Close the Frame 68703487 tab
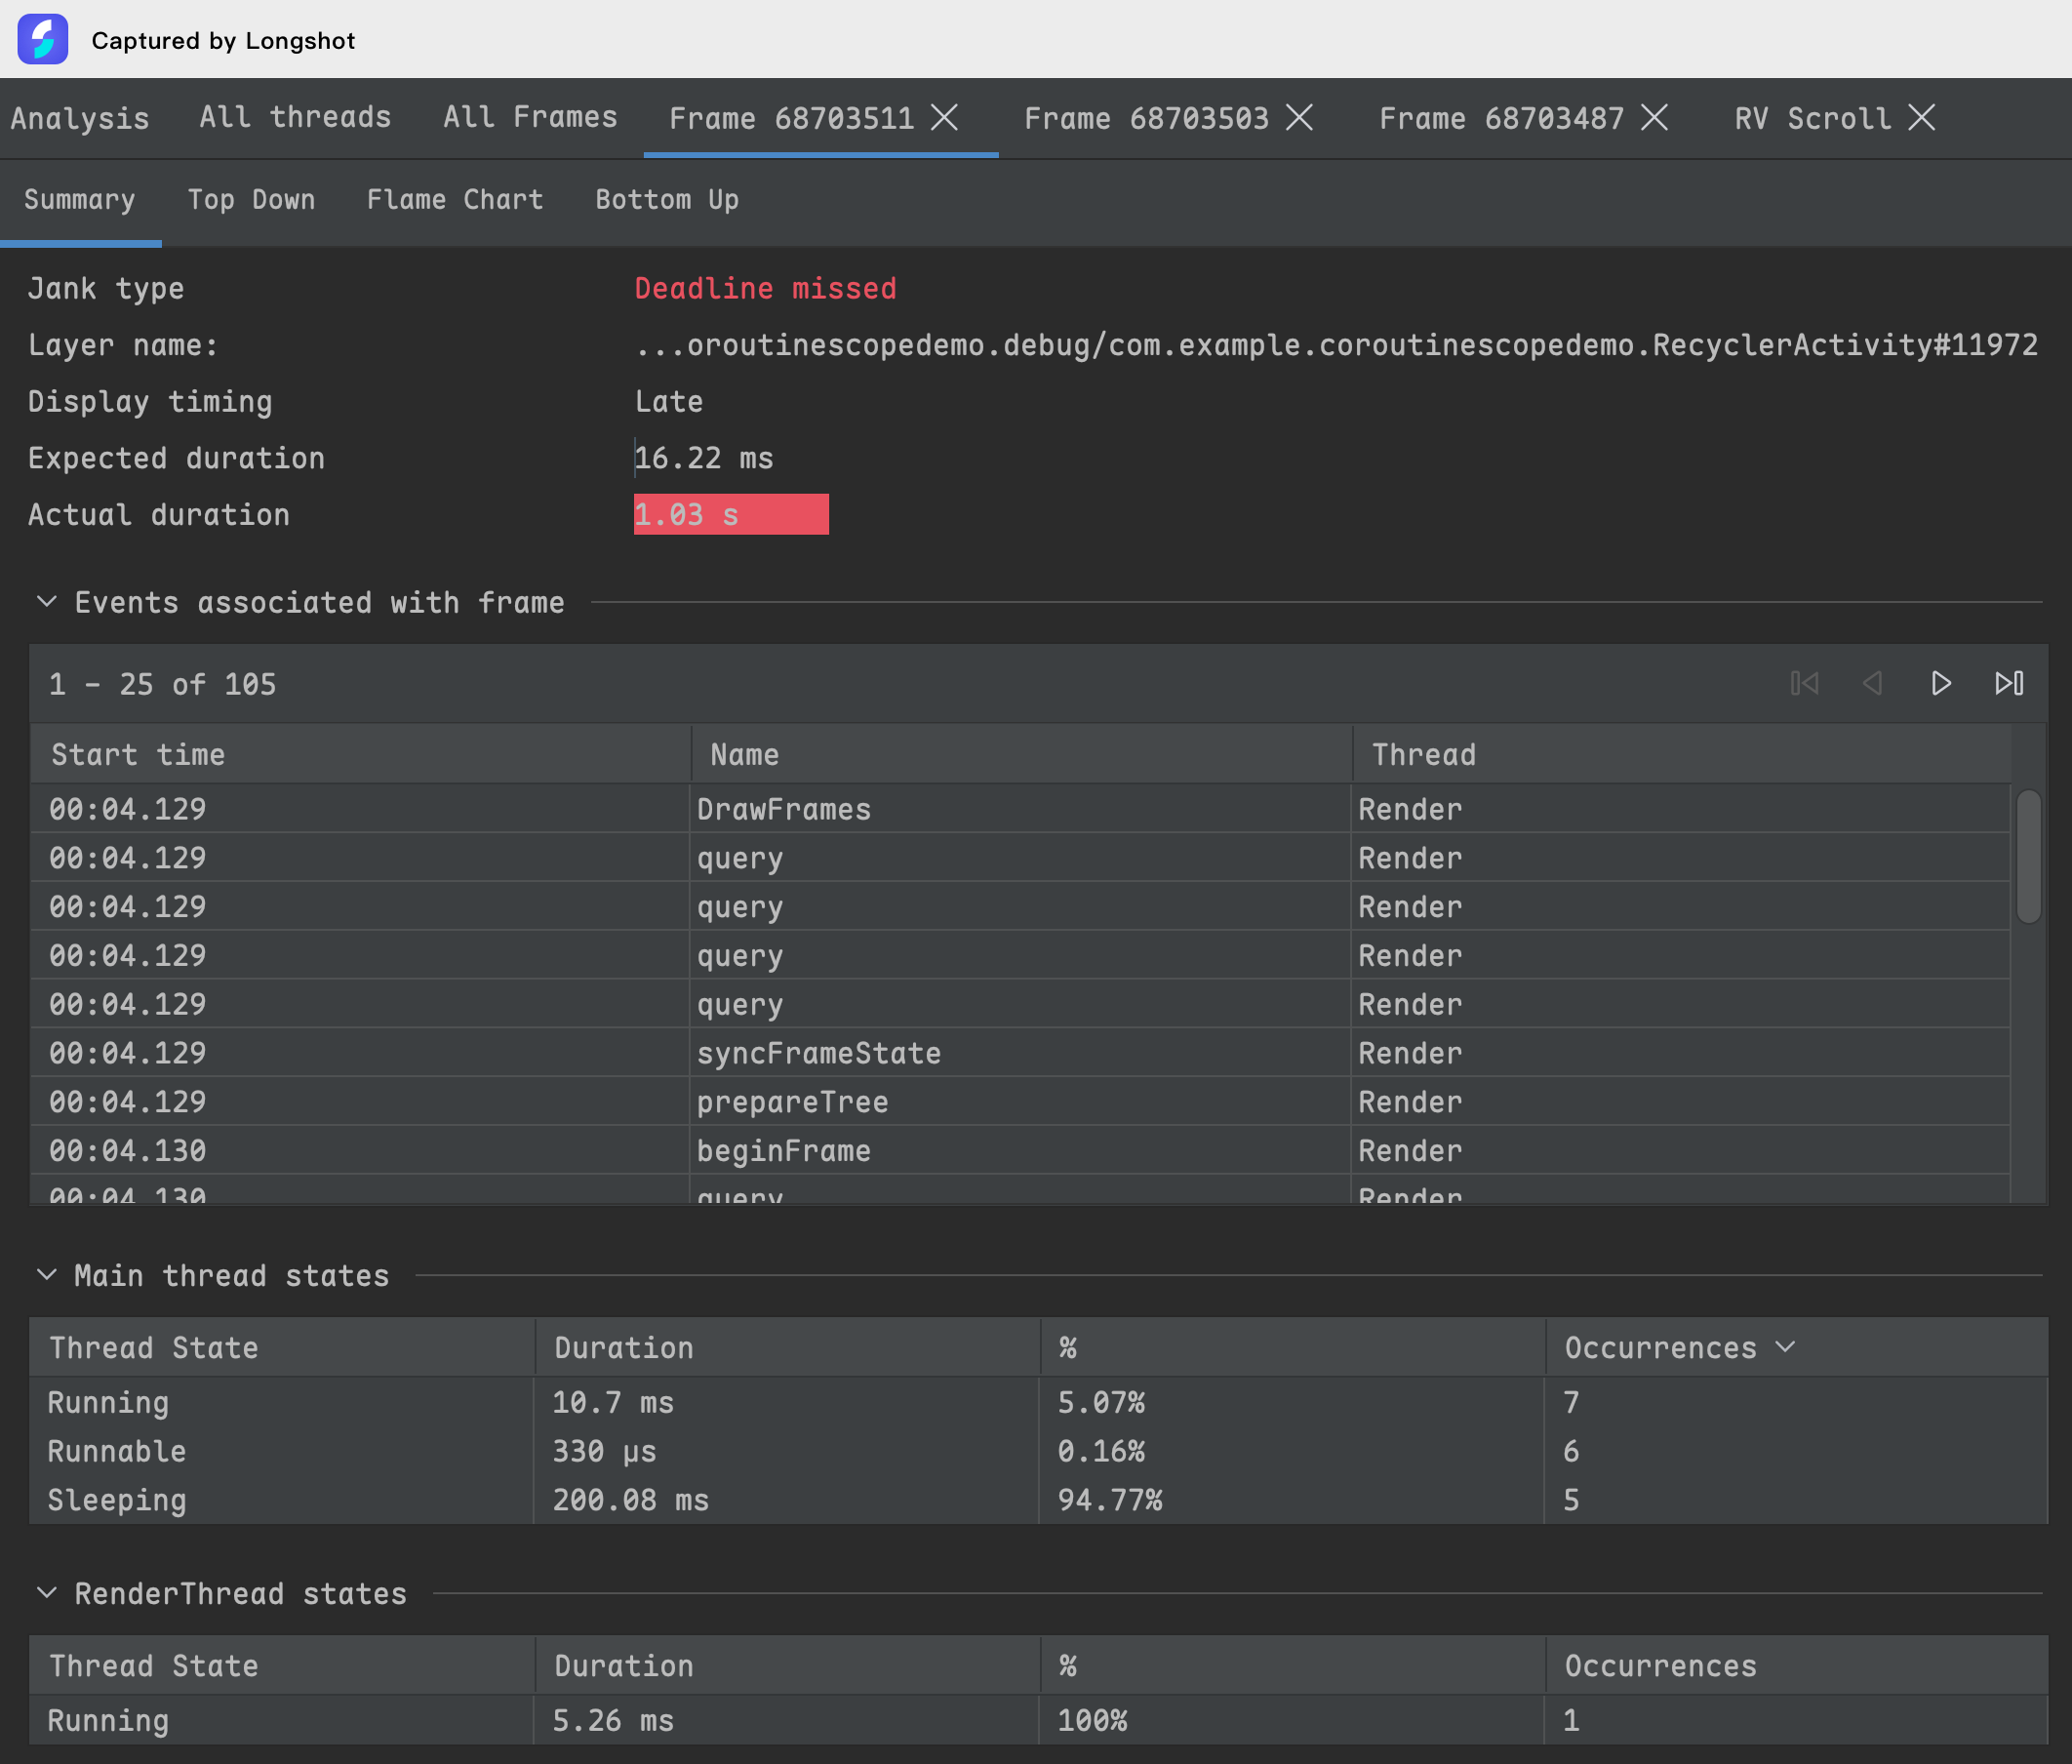This screenshot has height=1764, width=2072. click(1654, 118)
